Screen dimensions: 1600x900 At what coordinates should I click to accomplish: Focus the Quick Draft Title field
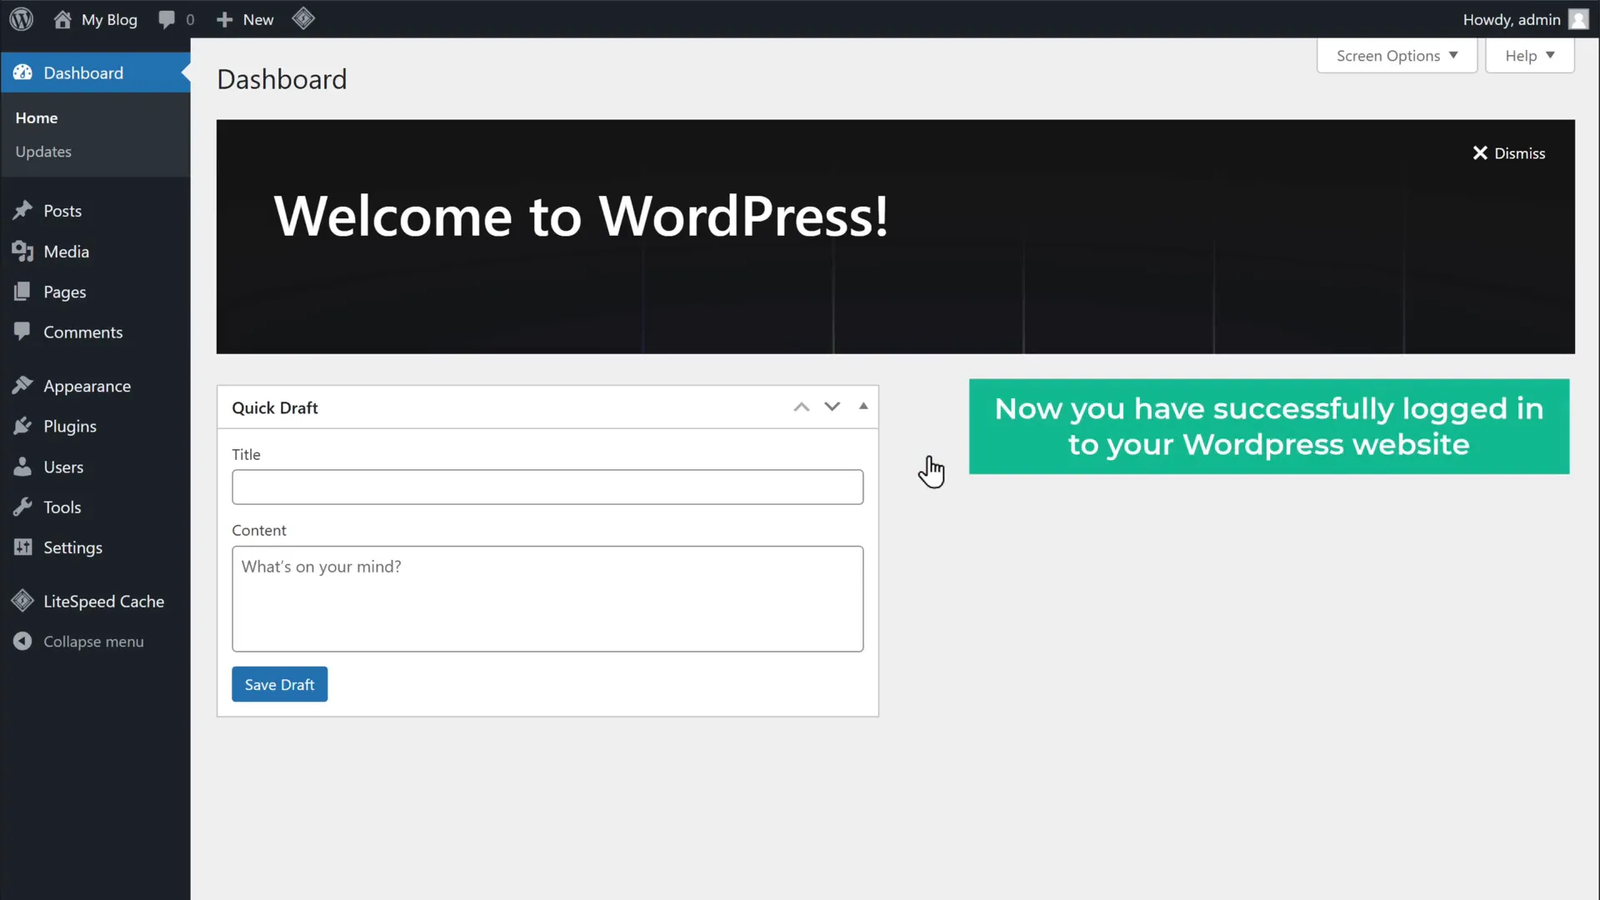coord(548,487)
